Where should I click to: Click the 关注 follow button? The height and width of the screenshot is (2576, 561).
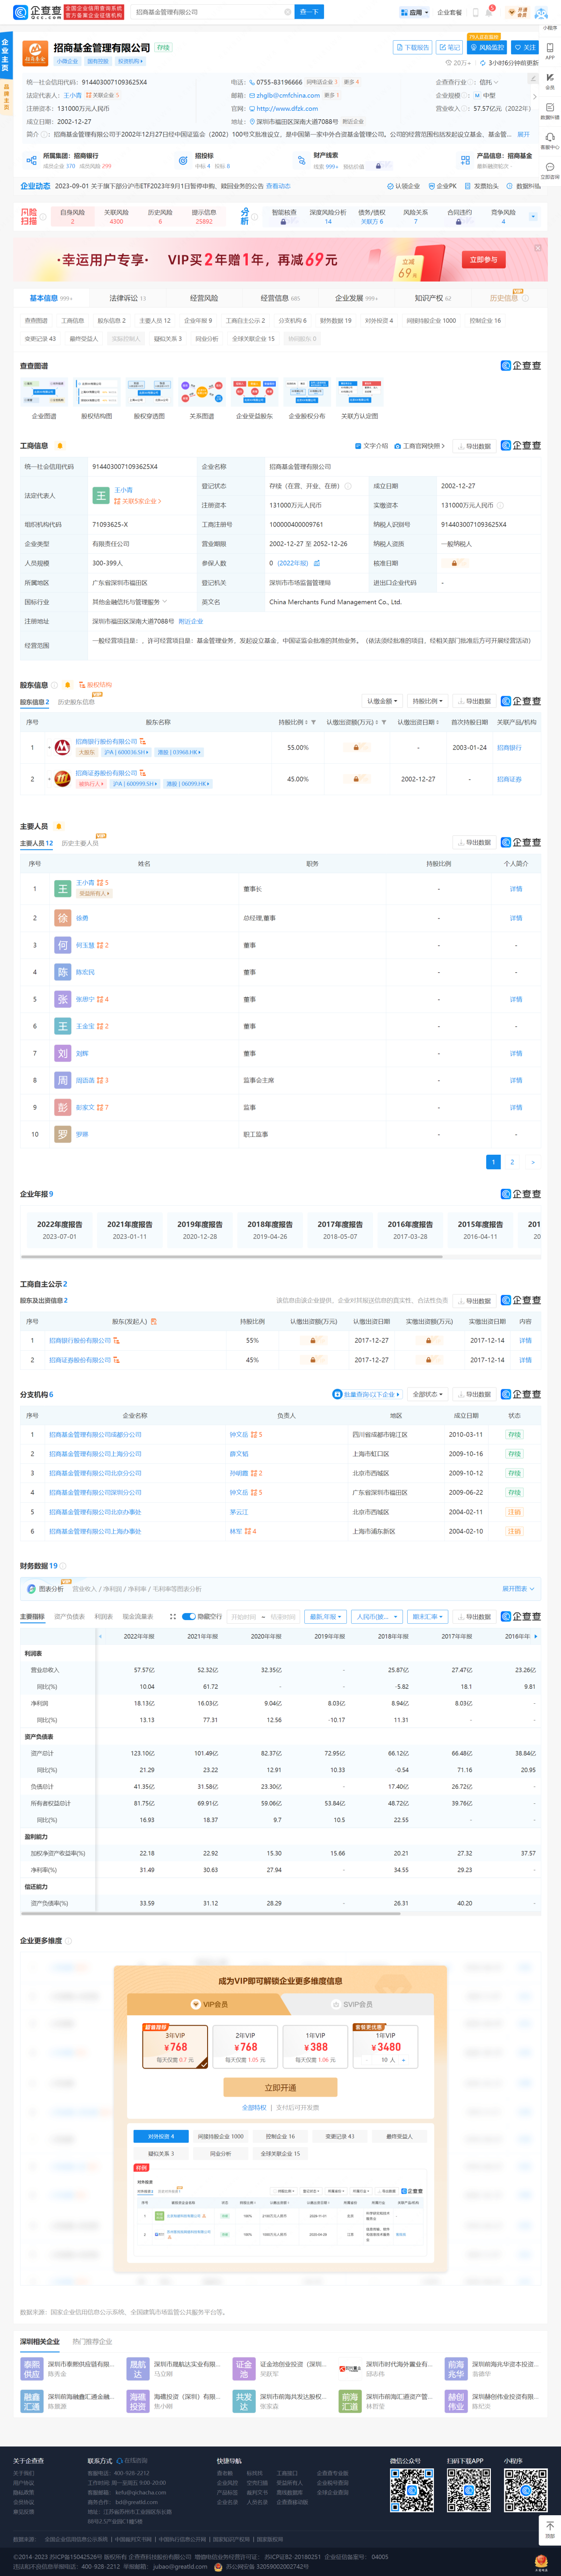(x=524, y=47)
